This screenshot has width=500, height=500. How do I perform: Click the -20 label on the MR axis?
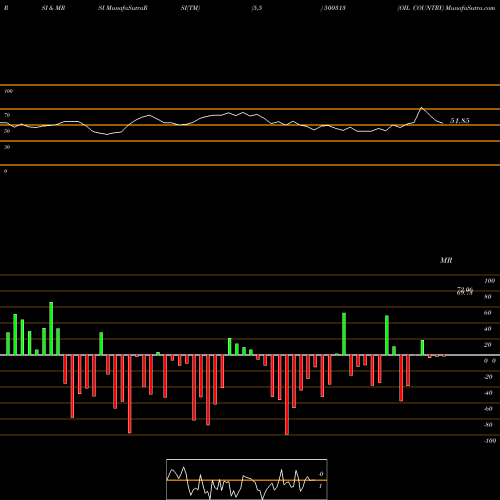[x=488, y=377]
